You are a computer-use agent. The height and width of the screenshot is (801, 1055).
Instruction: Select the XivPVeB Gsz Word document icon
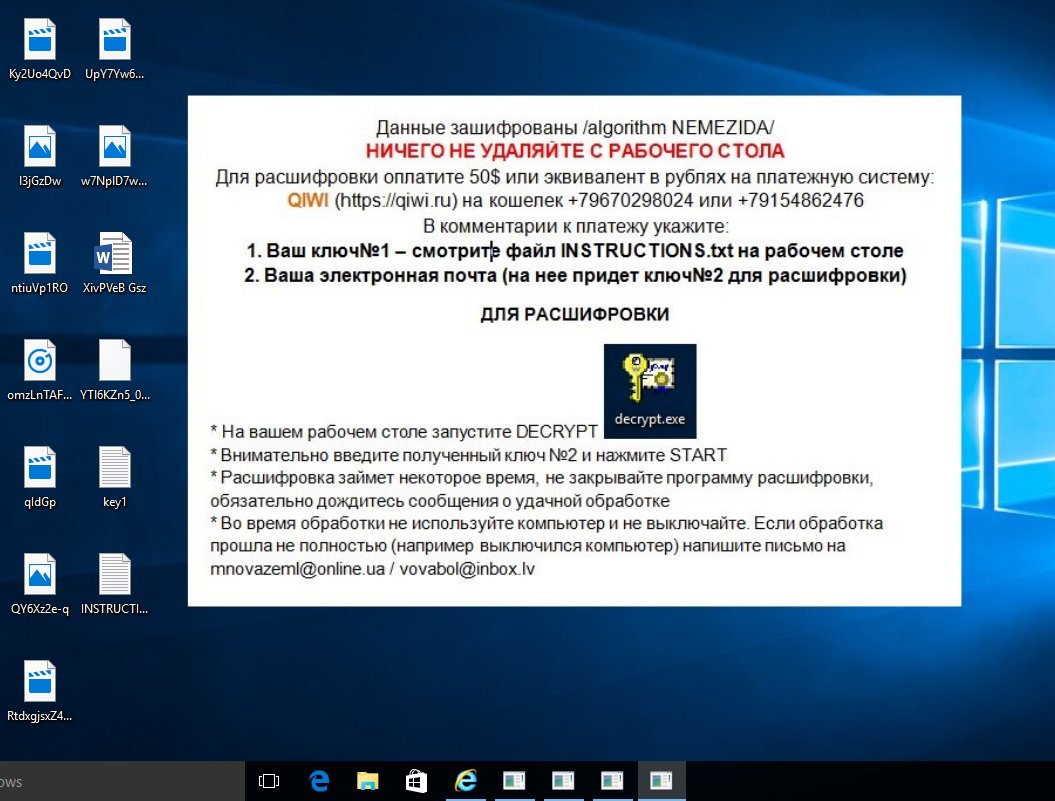click(x=114, y=253)
